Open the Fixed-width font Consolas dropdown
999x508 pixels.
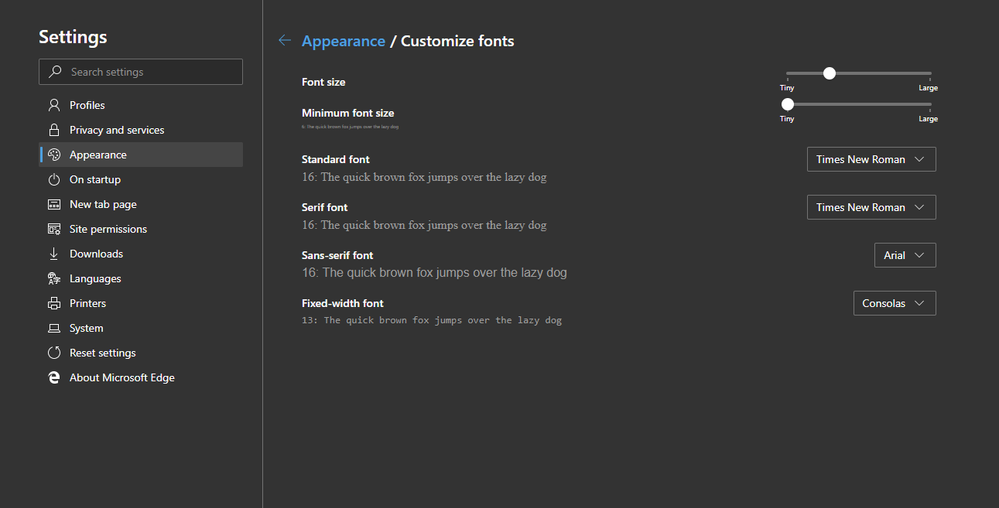895,303
